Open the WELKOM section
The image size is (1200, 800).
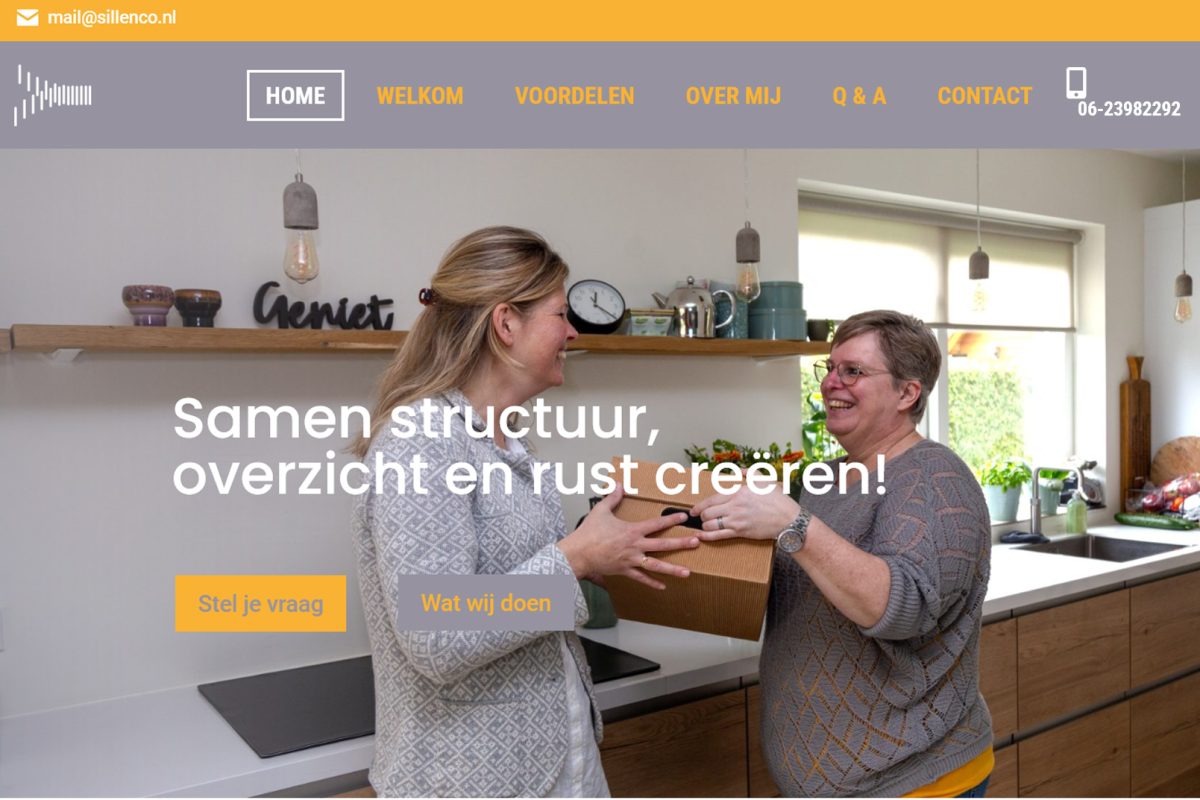(x=420, y=96)
